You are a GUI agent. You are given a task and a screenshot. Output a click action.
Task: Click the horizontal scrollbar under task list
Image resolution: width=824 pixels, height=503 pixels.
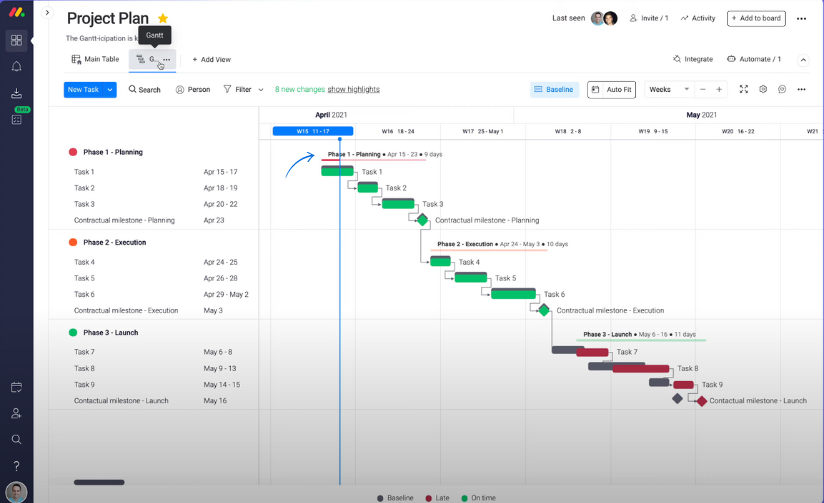tap(99, 482)
